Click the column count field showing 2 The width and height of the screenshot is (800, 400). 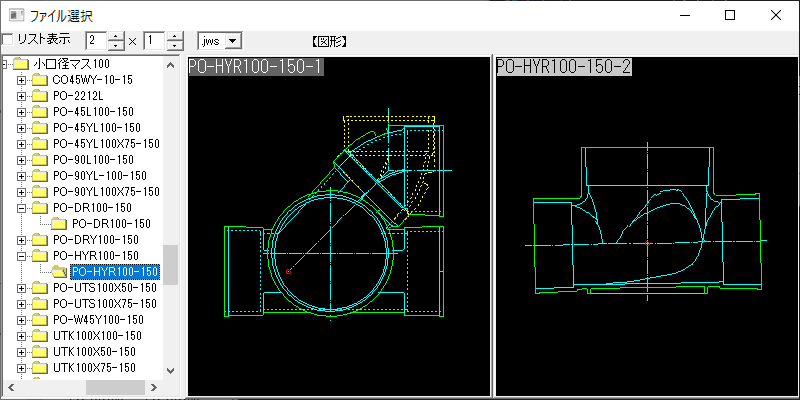click(96, 41)
